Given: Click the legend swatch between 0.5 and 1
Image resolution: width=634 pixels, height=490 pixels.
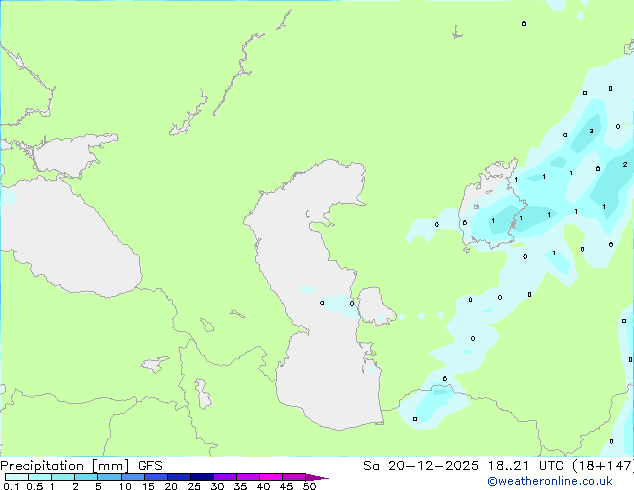Looking at the screenshot, I should [x=40, y=477].
